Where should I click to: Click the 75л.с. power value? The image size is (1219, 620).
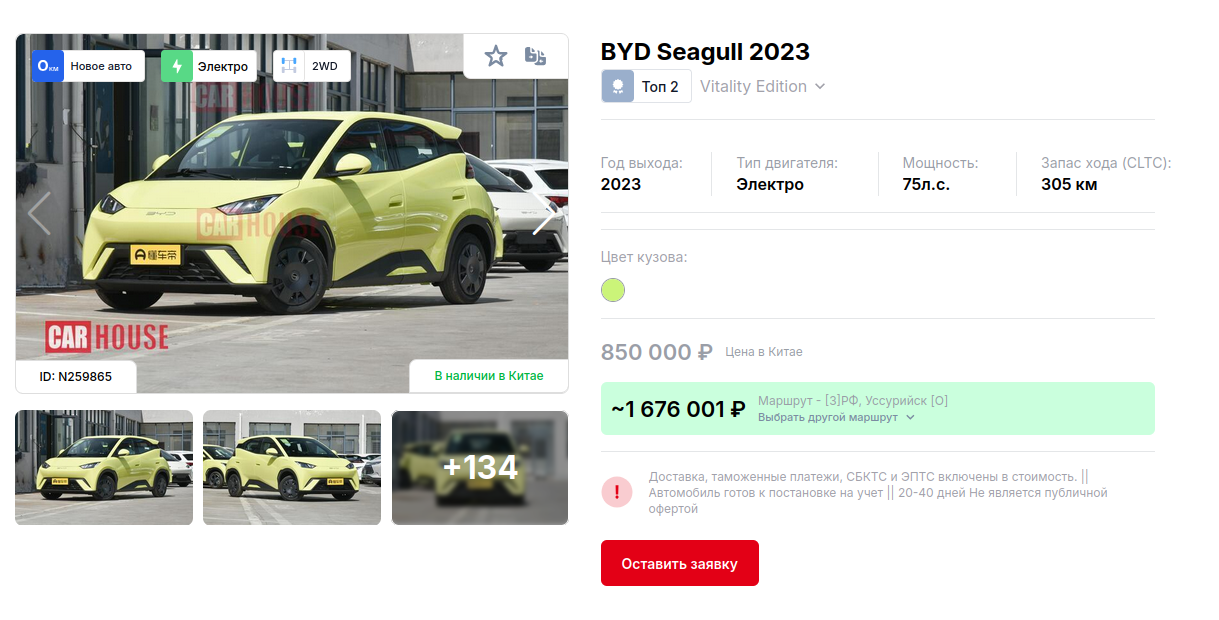click(x=926, y=184)
